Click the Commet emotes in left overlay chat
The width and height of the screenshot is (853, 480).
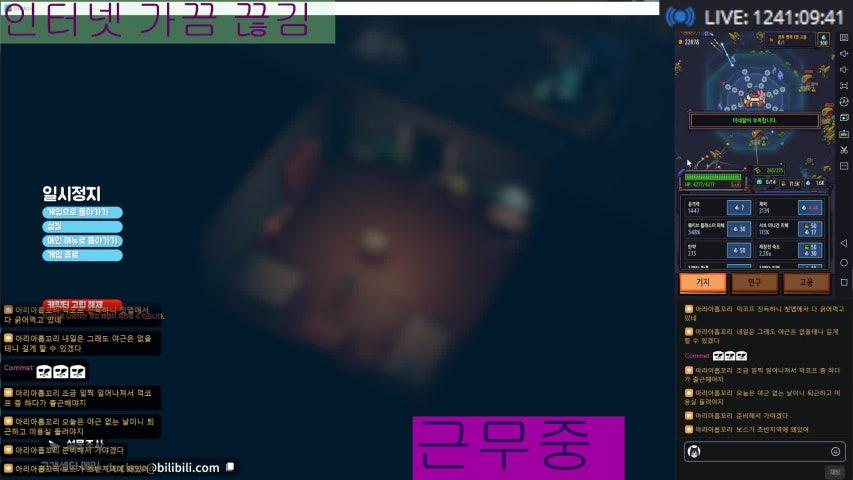(61, 372)
